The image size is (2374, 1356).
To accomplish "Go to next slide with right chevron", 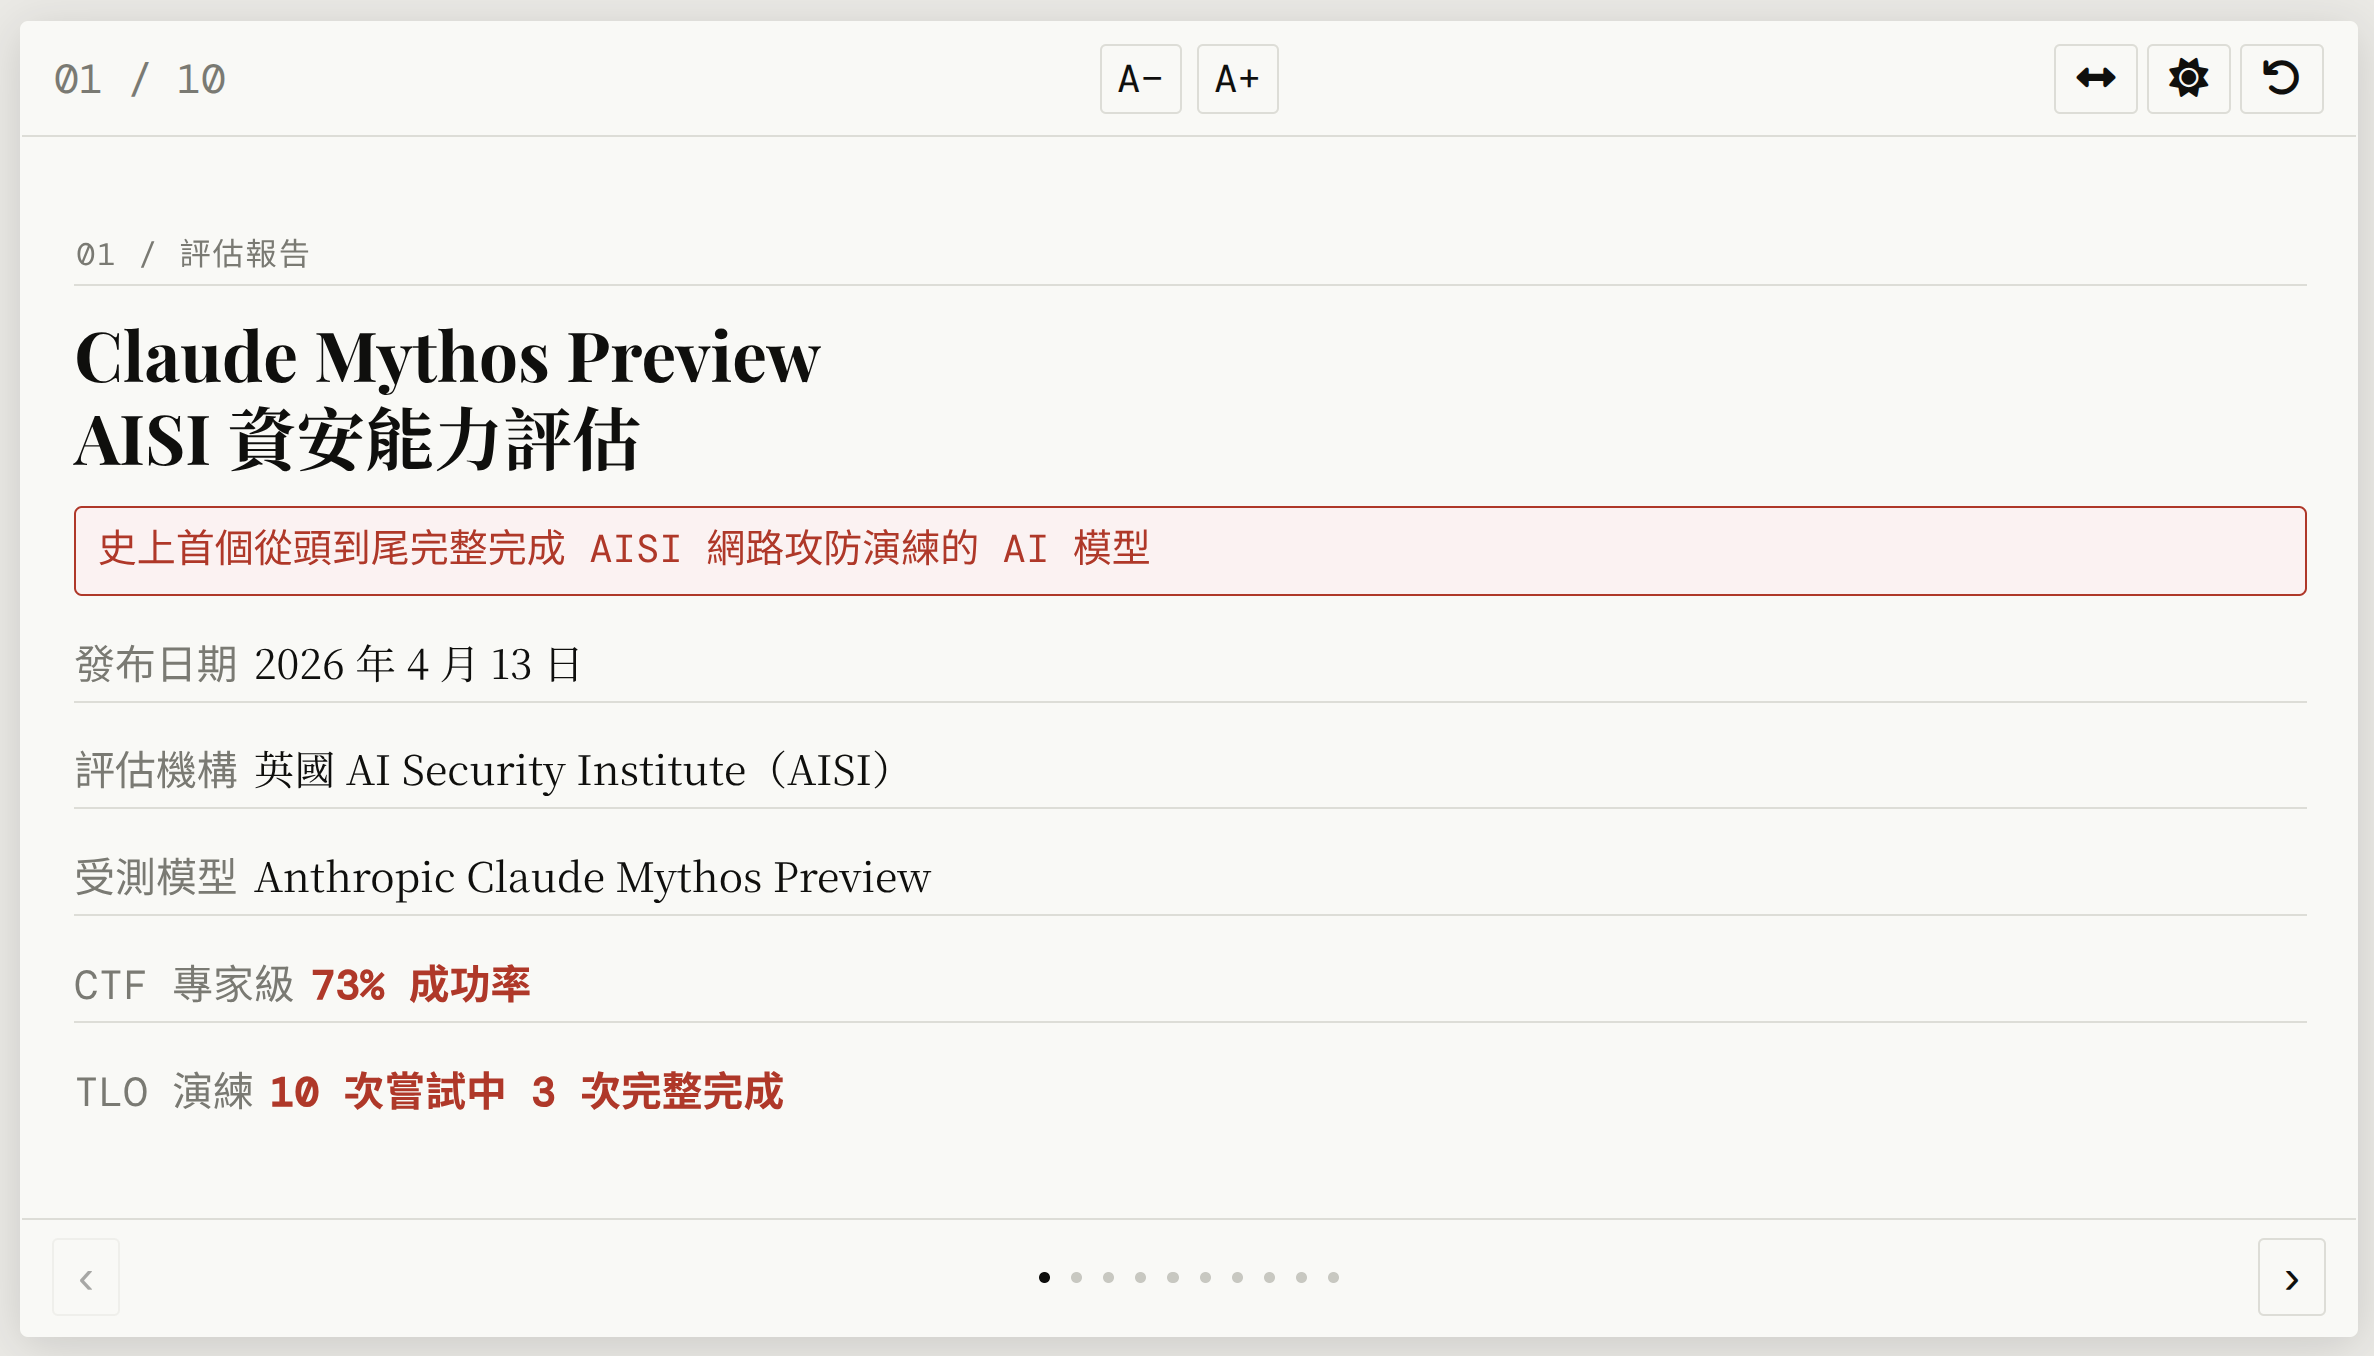I will (2291, 1277).
